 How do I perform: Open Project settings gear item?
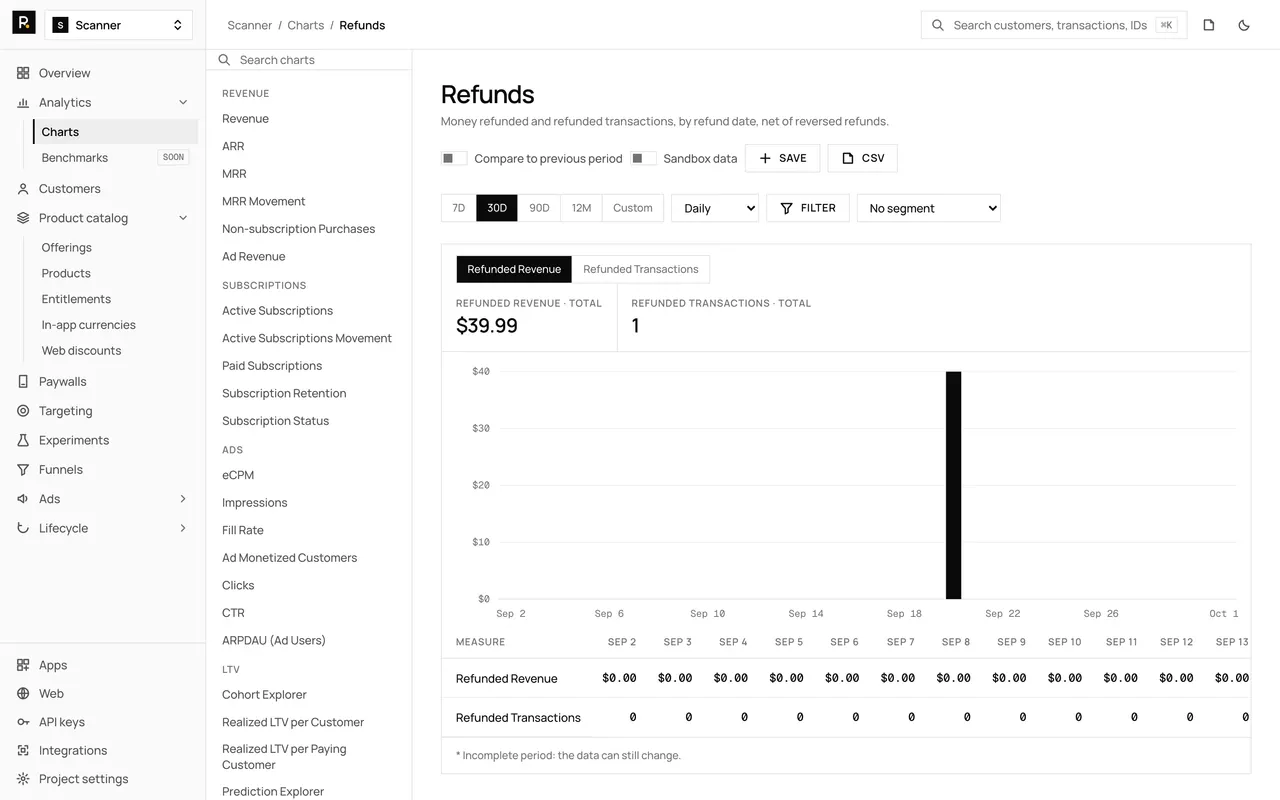coord(83,779)
